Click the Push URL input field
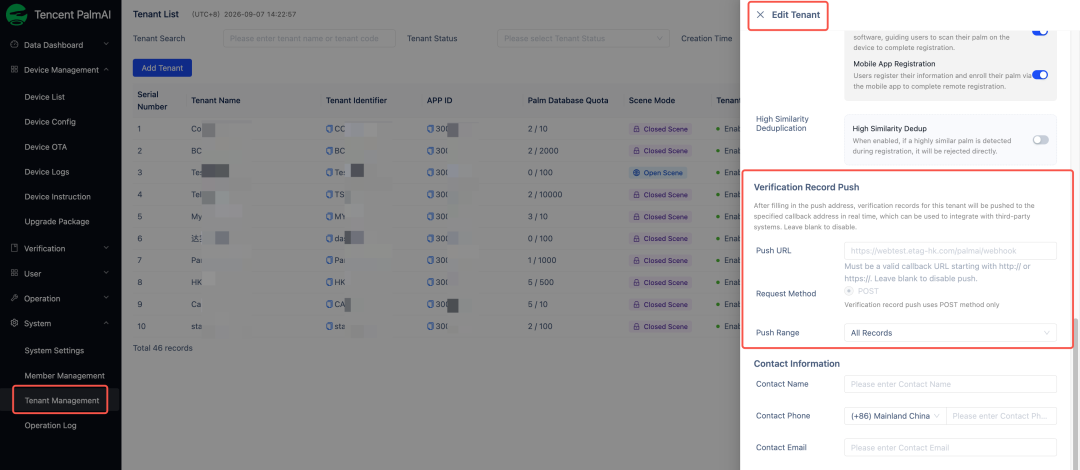 tap(950, 251)
